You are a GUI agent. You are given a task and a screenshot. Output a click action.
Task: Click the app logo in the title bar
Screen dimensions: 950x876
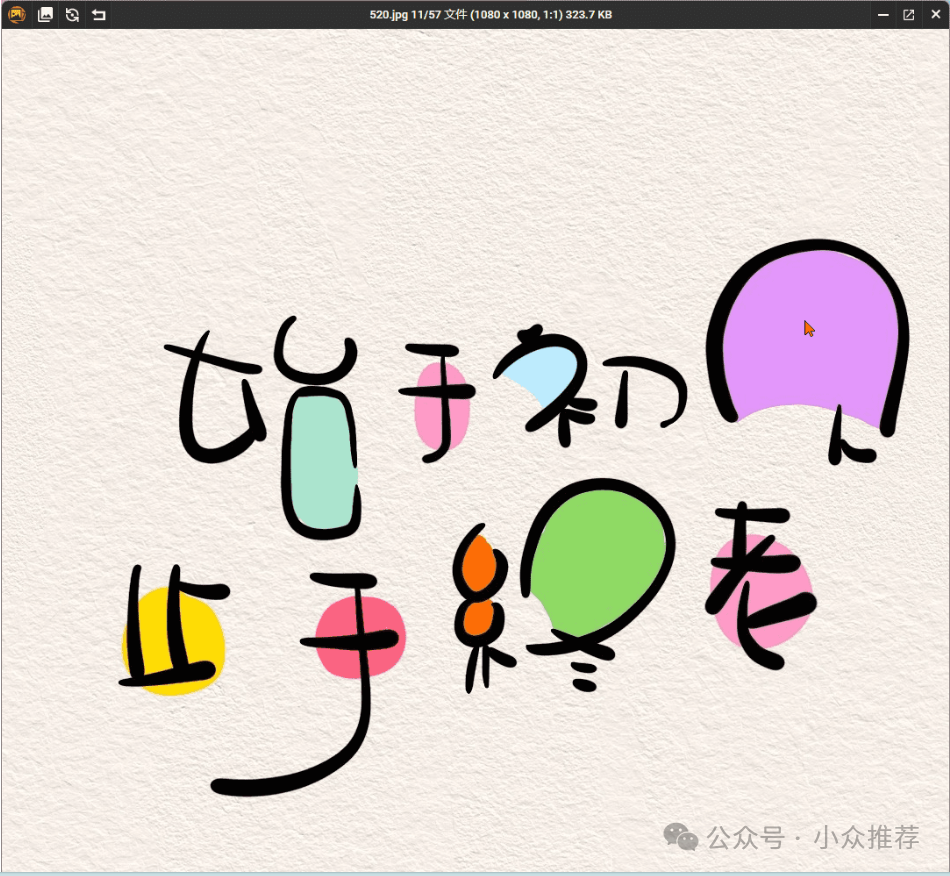[17, 15]
